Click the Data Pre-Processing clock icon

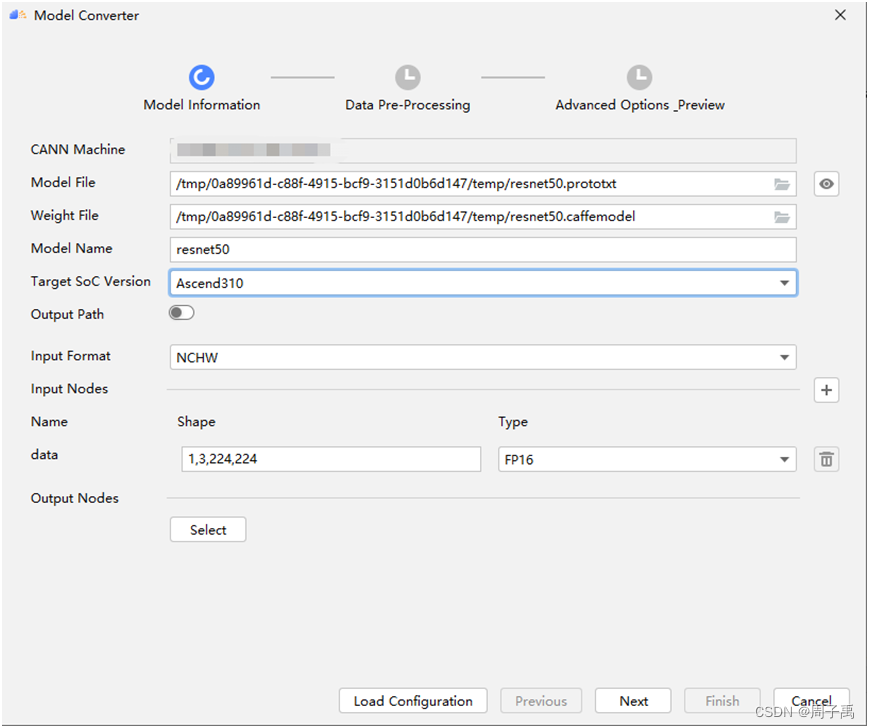(x=408, y=76)
